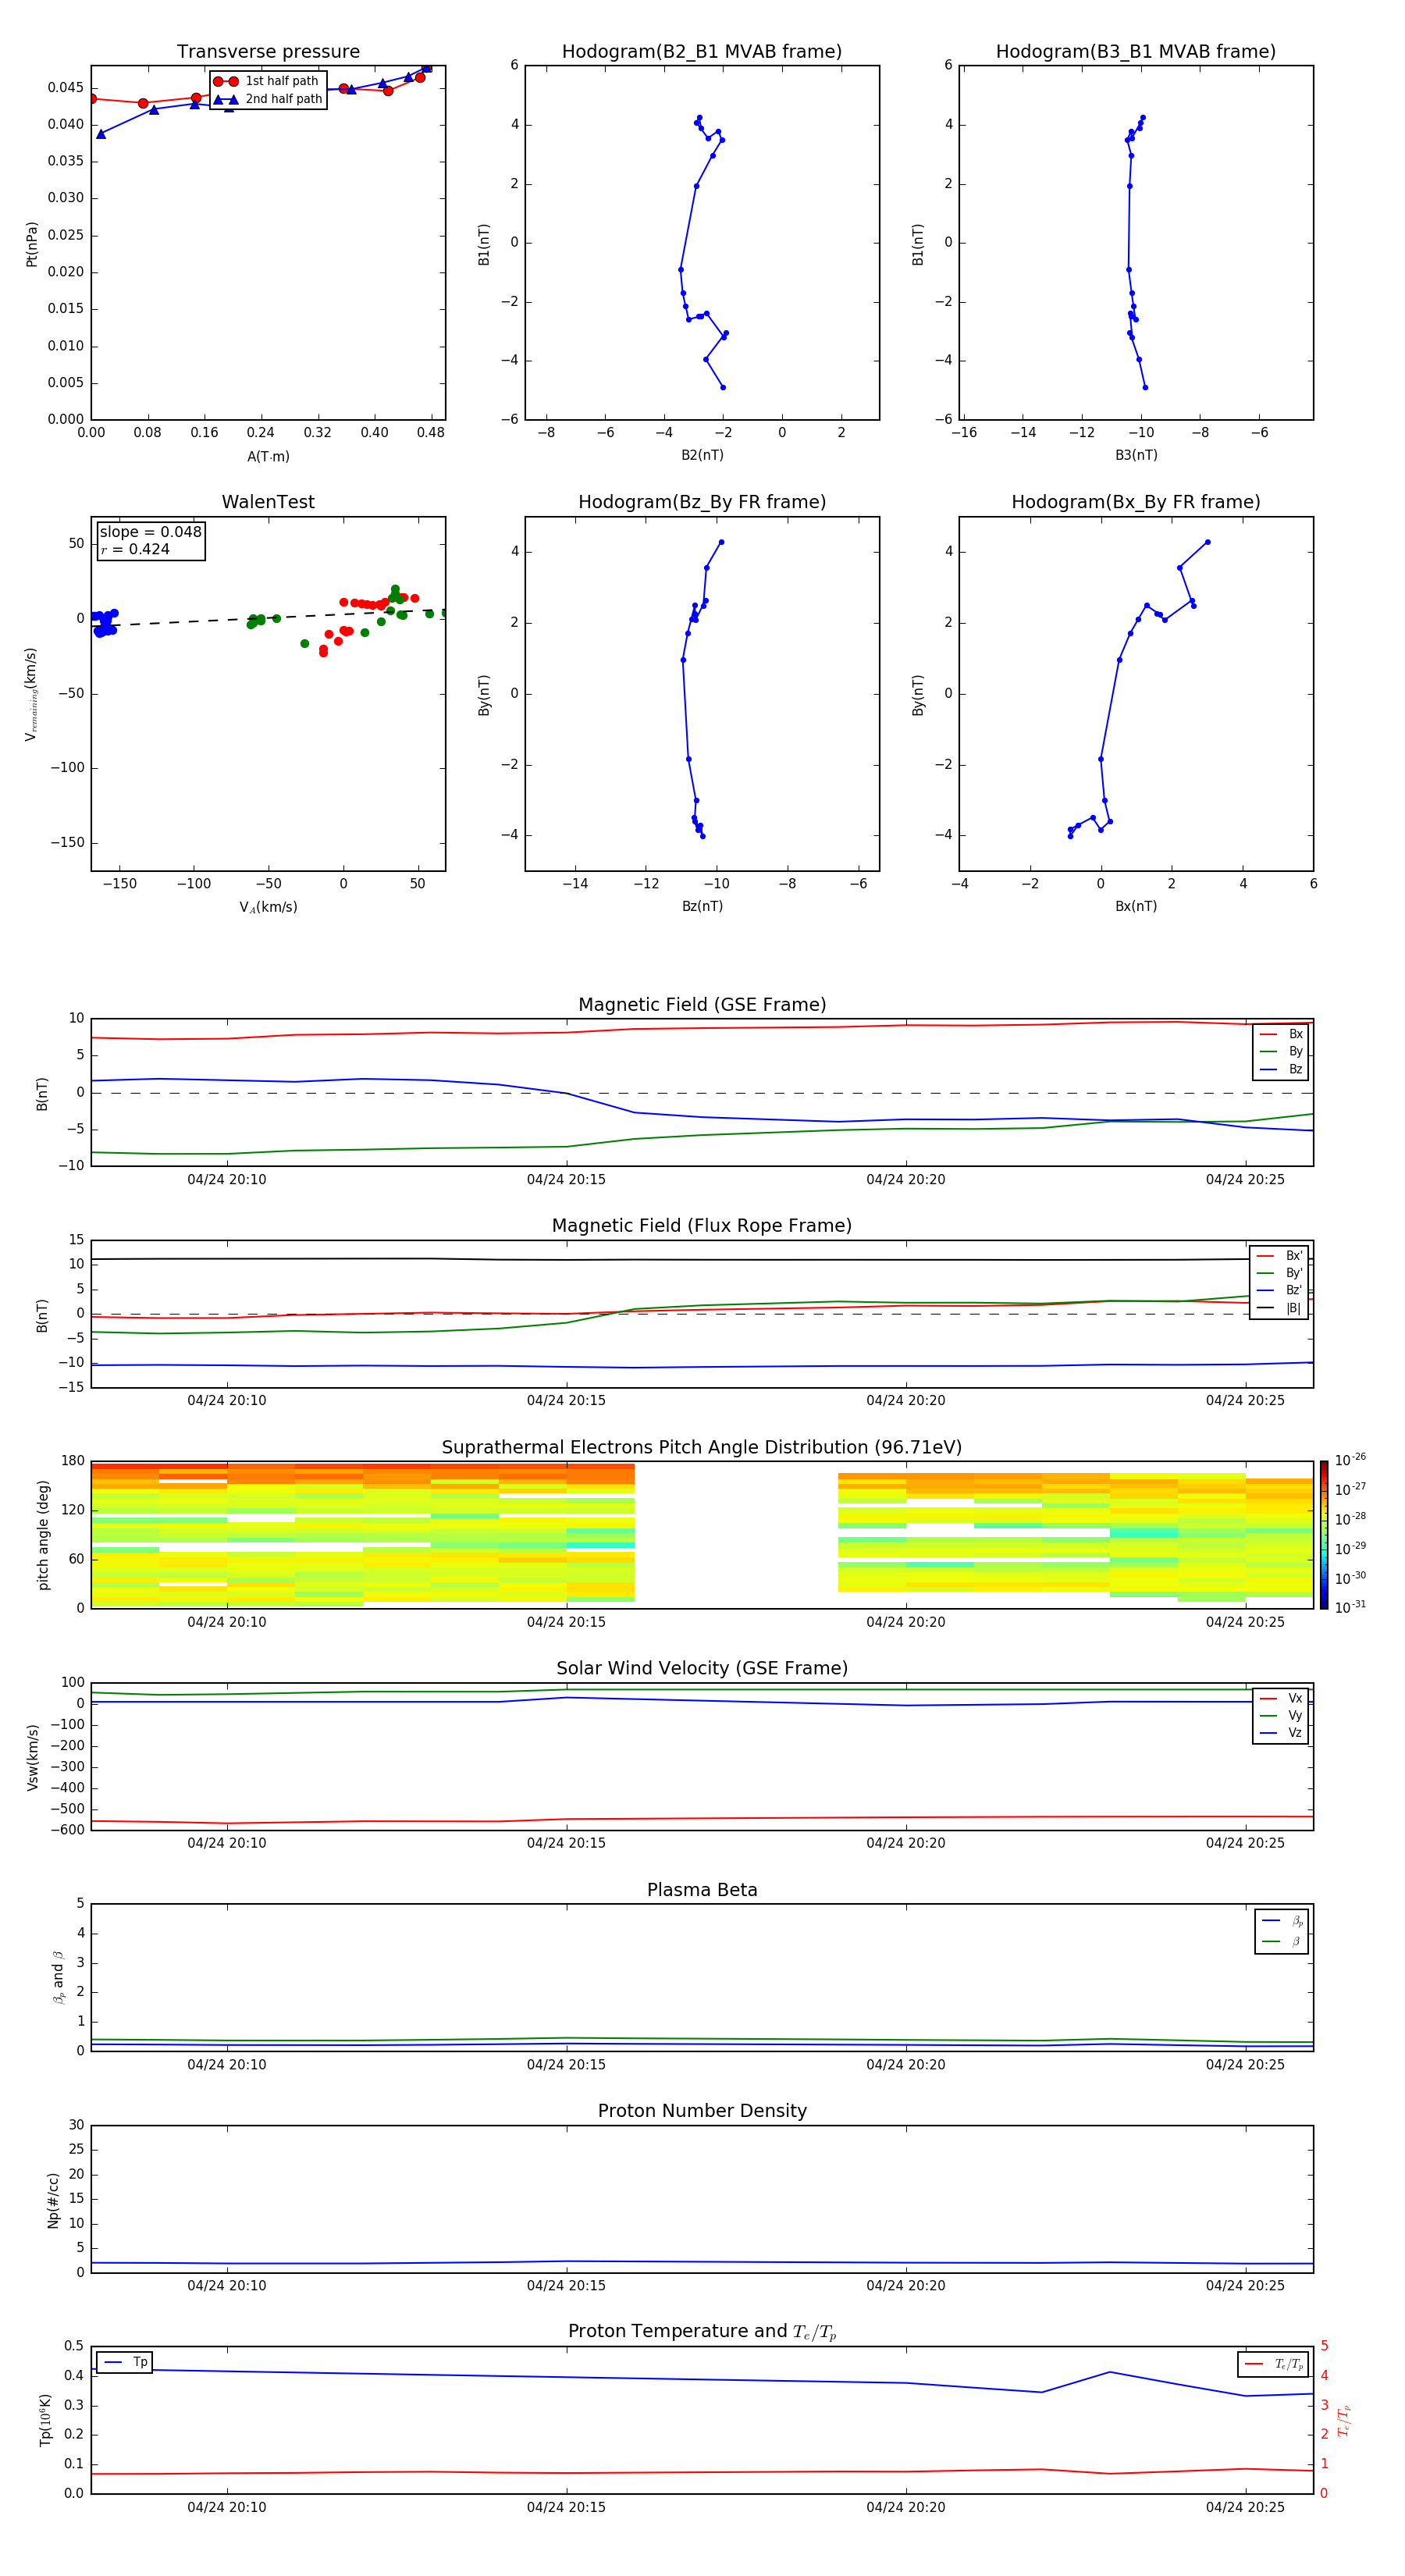Click the Tp legend in proton temperature plot
The height and width of the screenshot is (2576, 1405).
(x=124, y=2362)
